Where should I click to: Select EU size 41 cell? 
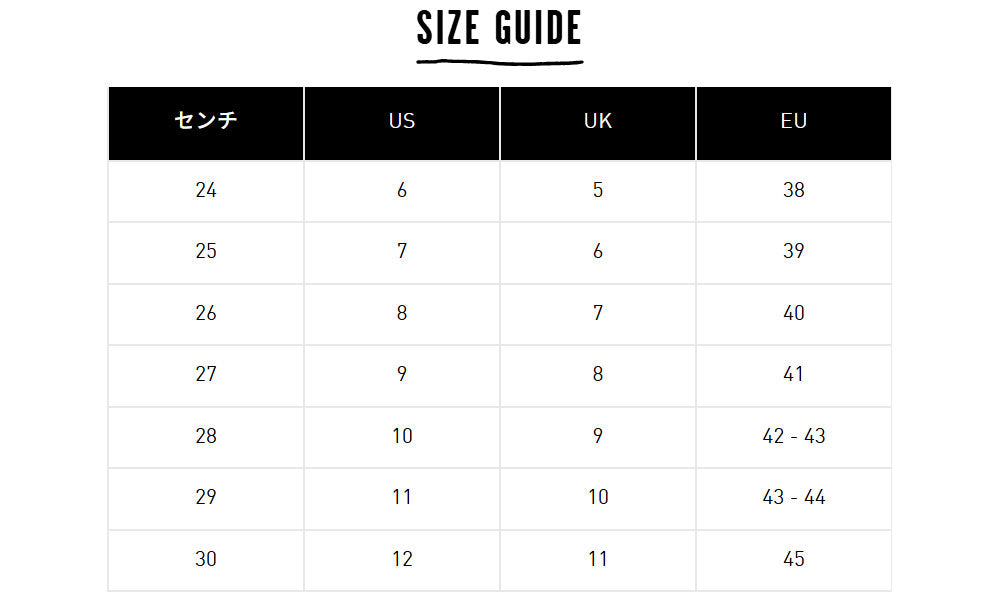coord(794,375)
